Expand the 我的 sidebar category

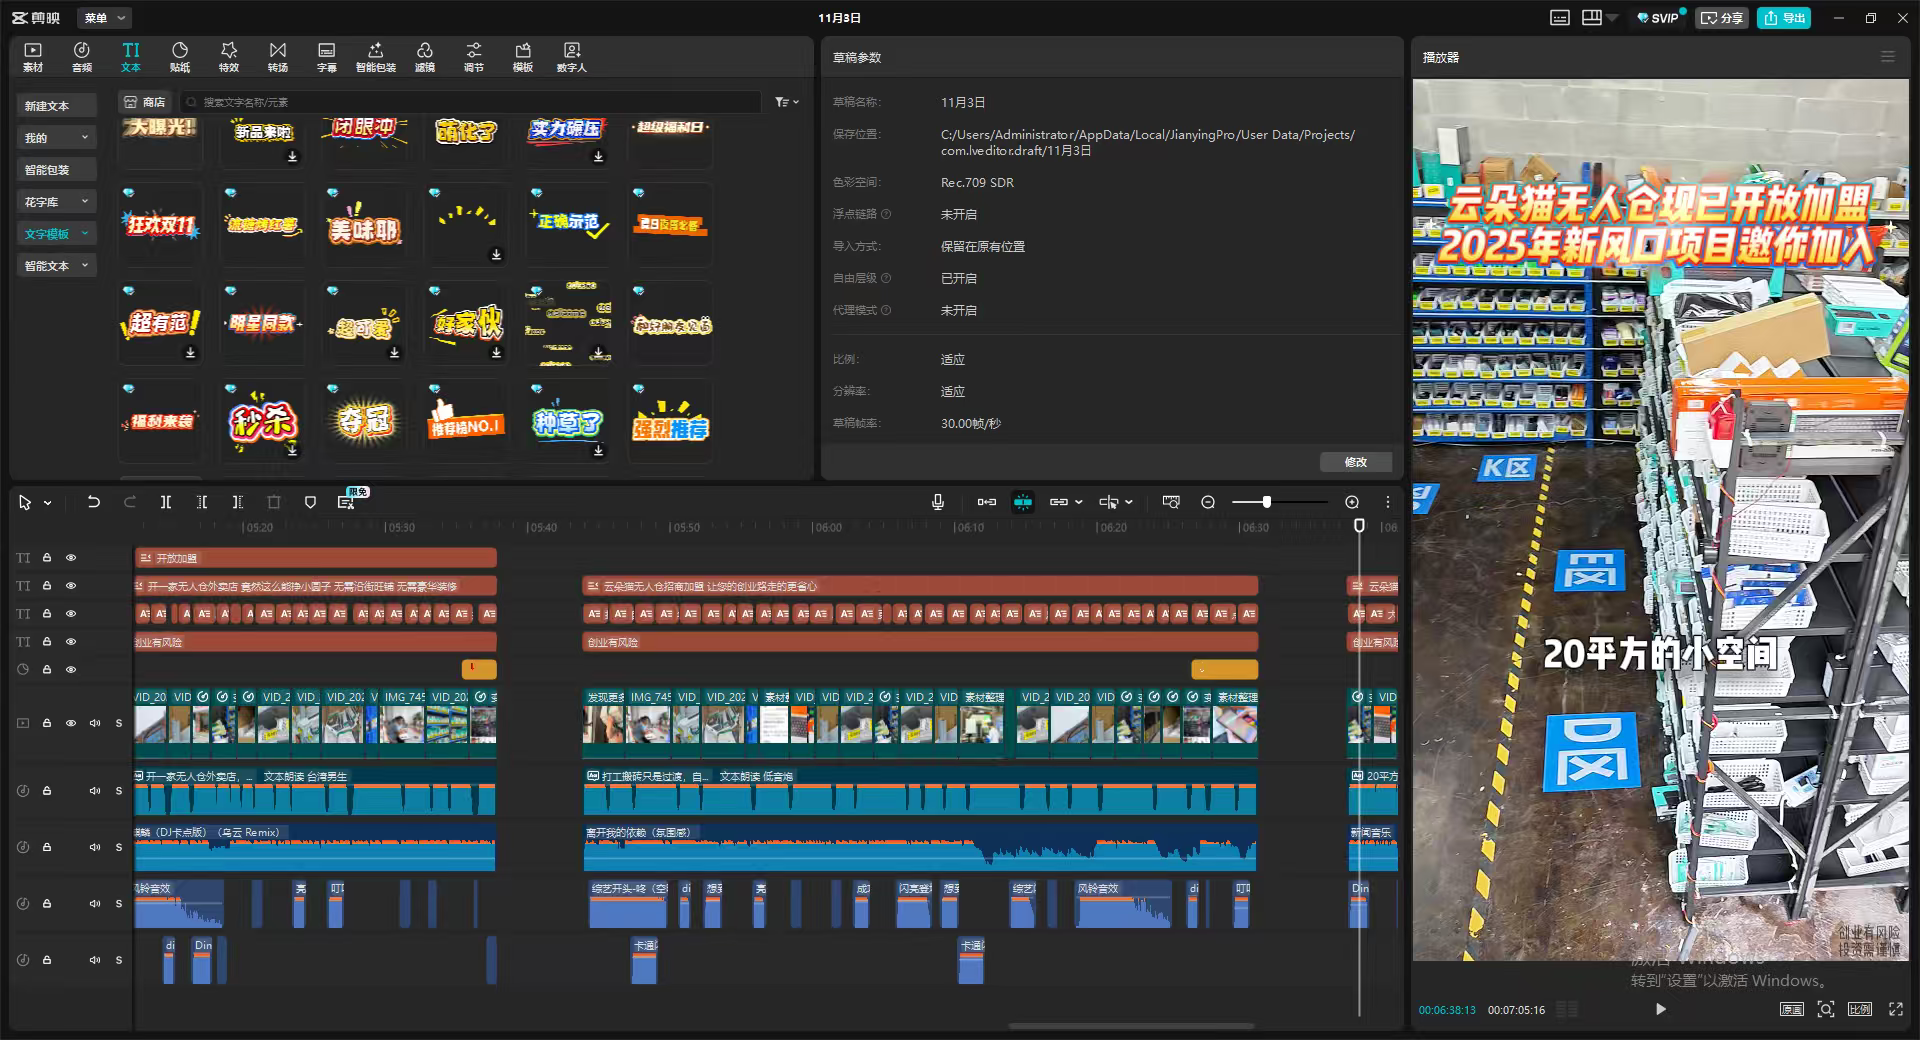click(85, 138)
